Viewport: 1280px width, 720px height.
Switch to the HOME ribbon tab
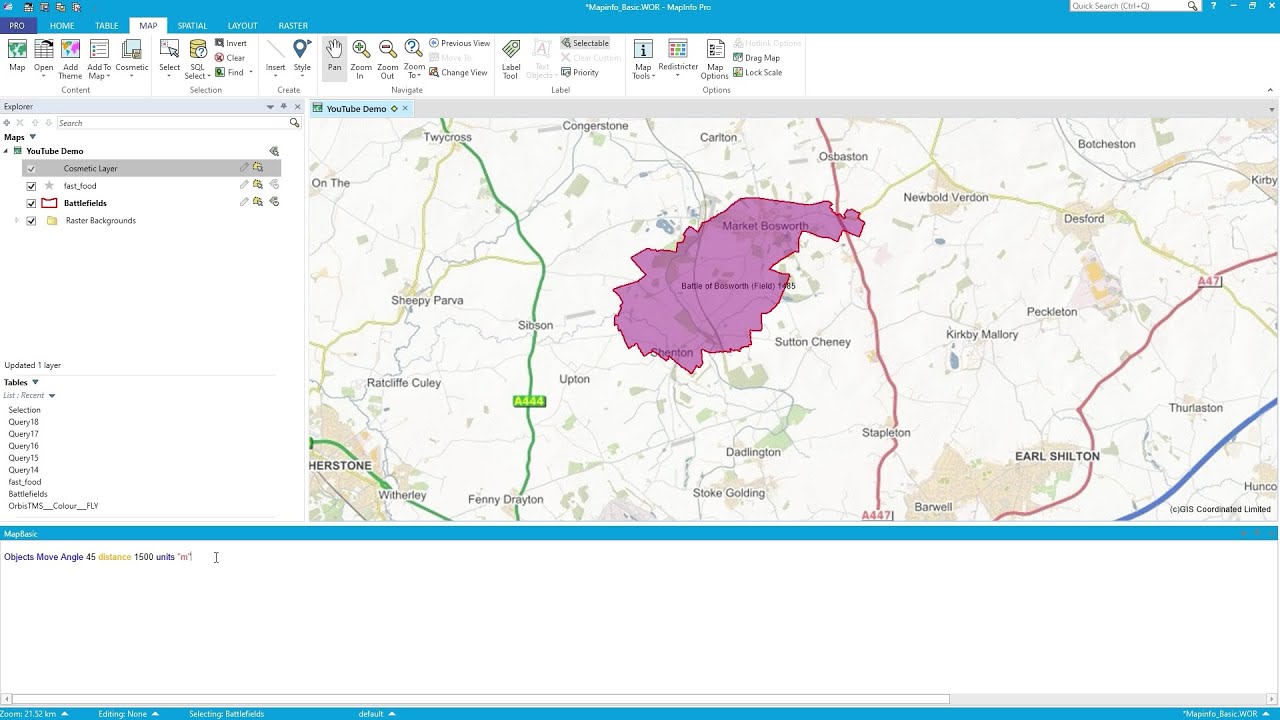click(x=62, y=25)
